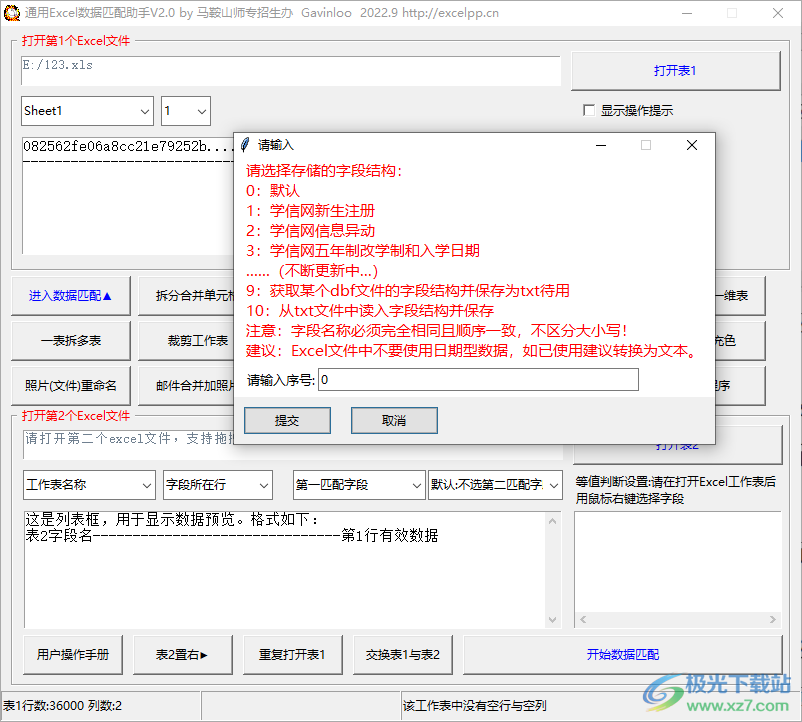The width and height of the screenshot is (802, 722).
Task: Click the 打开表1 button
Action: click(x=676, y=71)
